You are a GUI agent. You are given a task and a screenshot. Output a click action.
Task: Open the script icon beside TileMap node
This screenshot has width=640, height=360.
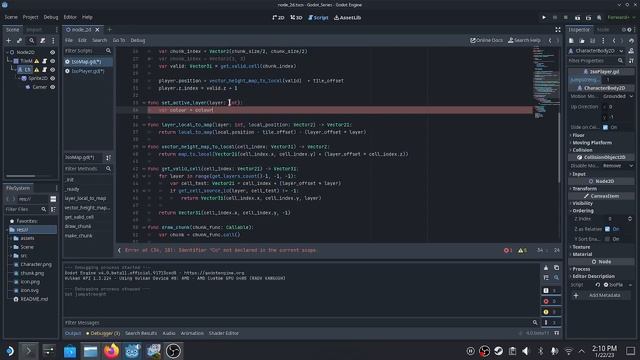click(x=44, y=61)
